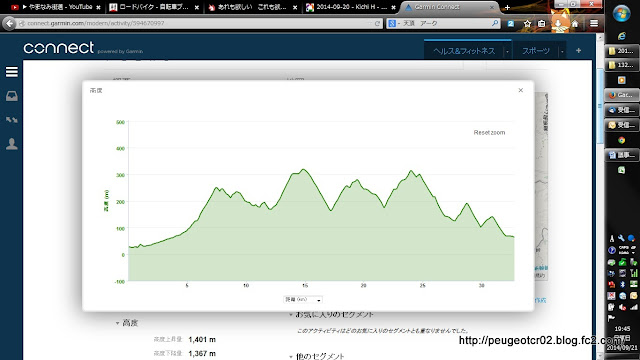Collapse the お気に入りのセグメント section
The height and width of the screenshot is (360, 640).
pos(291,314)
